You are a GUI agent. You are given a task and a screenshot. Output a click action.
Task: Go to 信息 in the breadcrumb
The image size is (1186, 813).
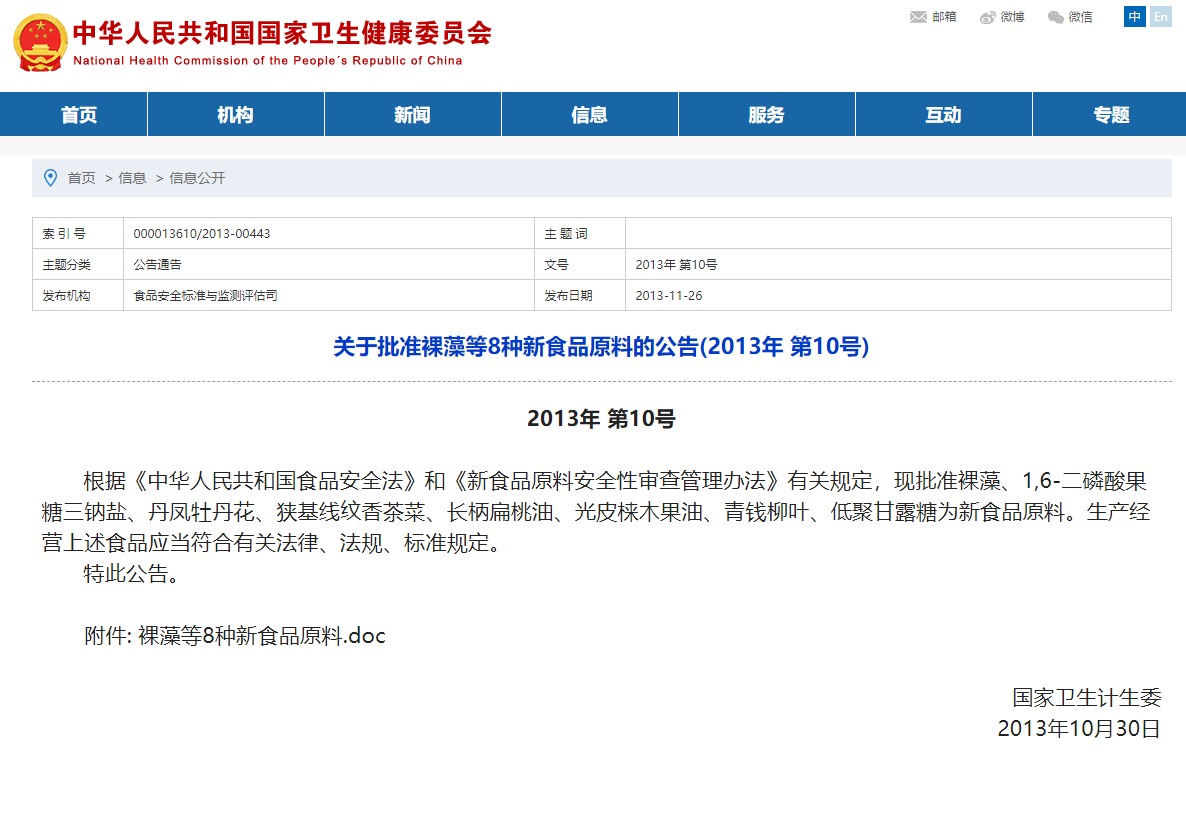point(132,178)
